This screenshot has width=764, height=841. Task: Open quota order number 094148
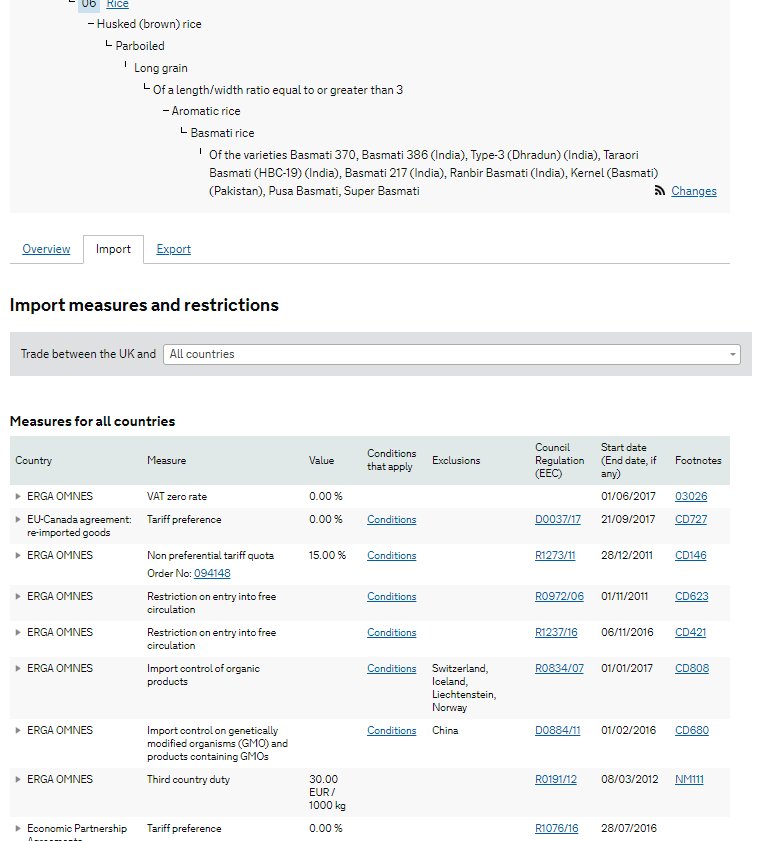[212, 573]
